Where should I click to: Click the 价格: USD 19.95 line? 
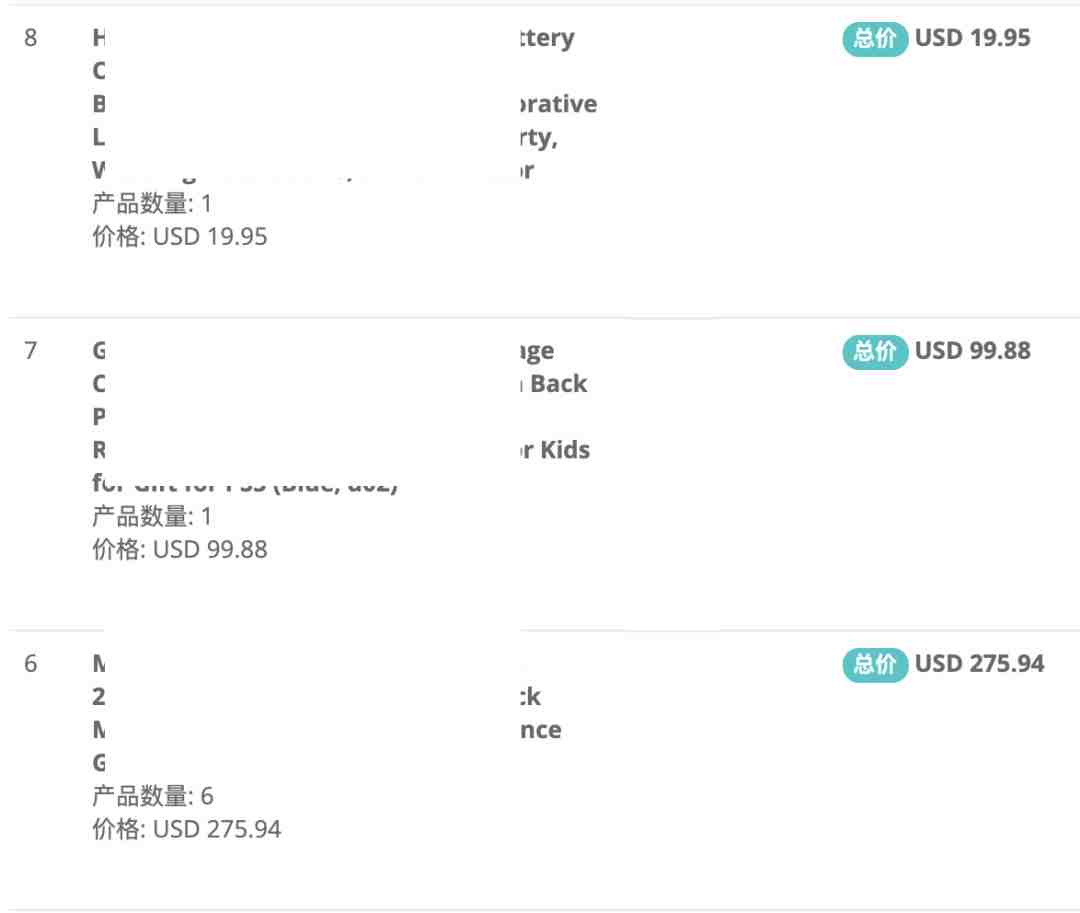point(180,237)
